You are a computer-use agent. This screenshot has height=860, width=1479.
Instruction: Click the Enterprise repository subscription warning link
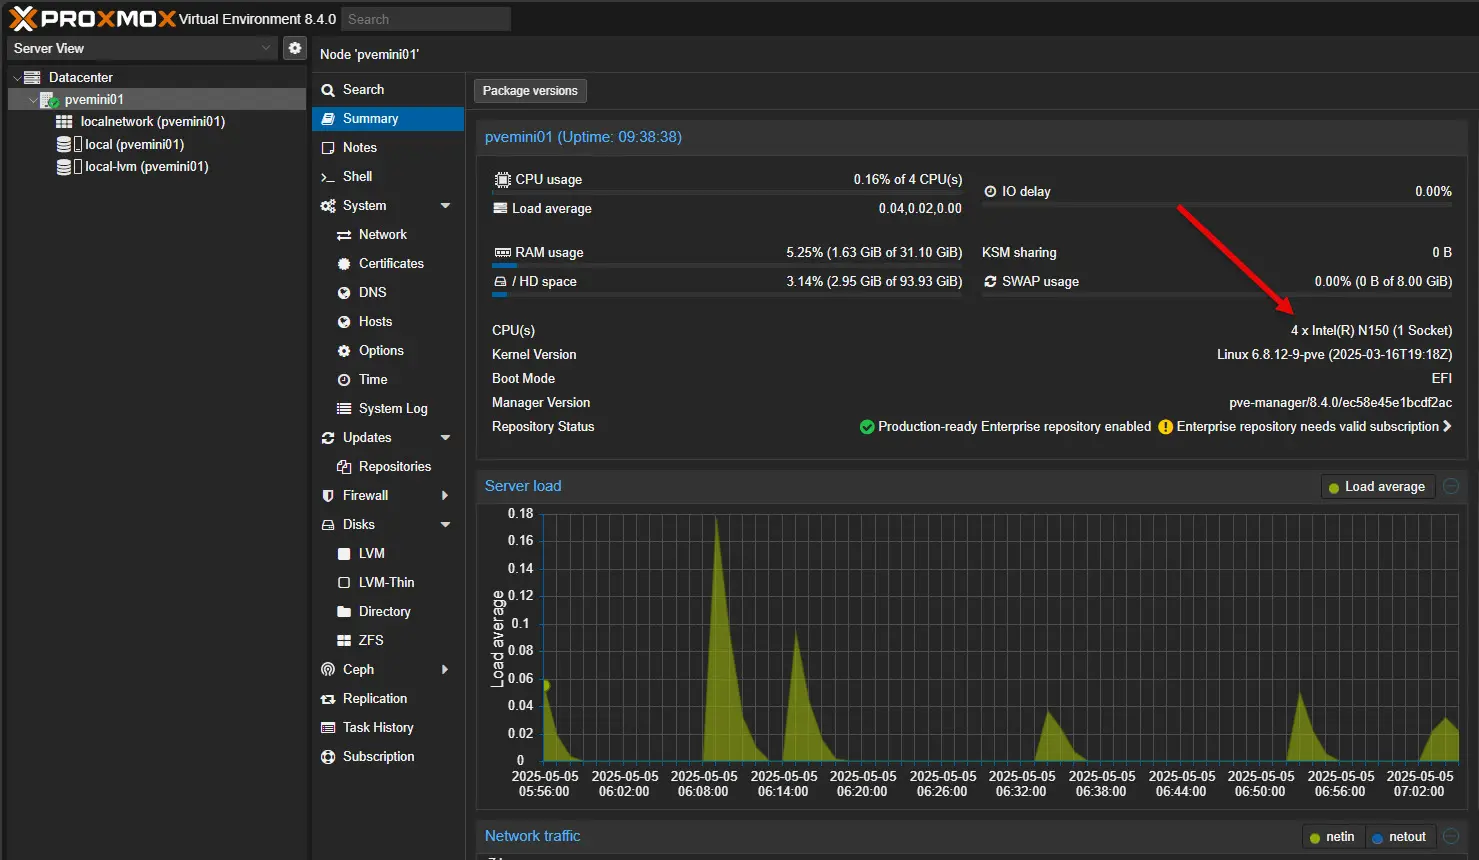click(1306, 427)
